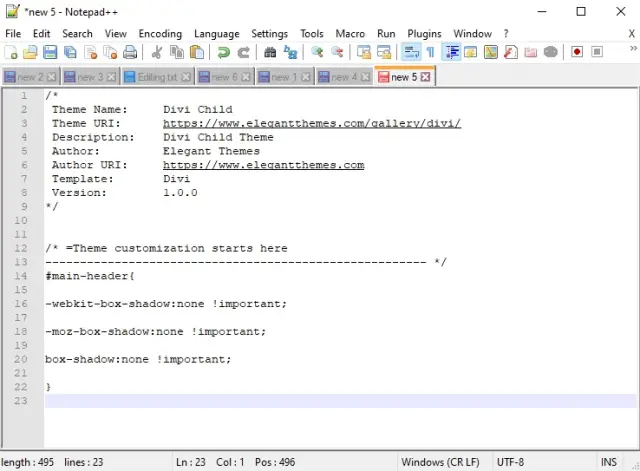Close the new 5 tab with its X
Viewport: 640px width, 471px height.
tap(425, 77)
